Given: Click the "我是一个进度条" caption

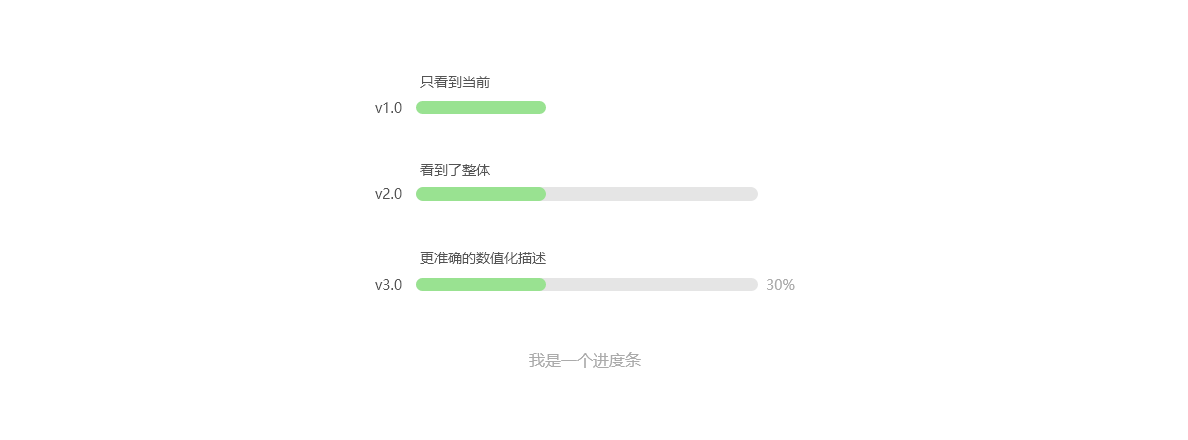Looking at the screenshot, I should (584, 361).
